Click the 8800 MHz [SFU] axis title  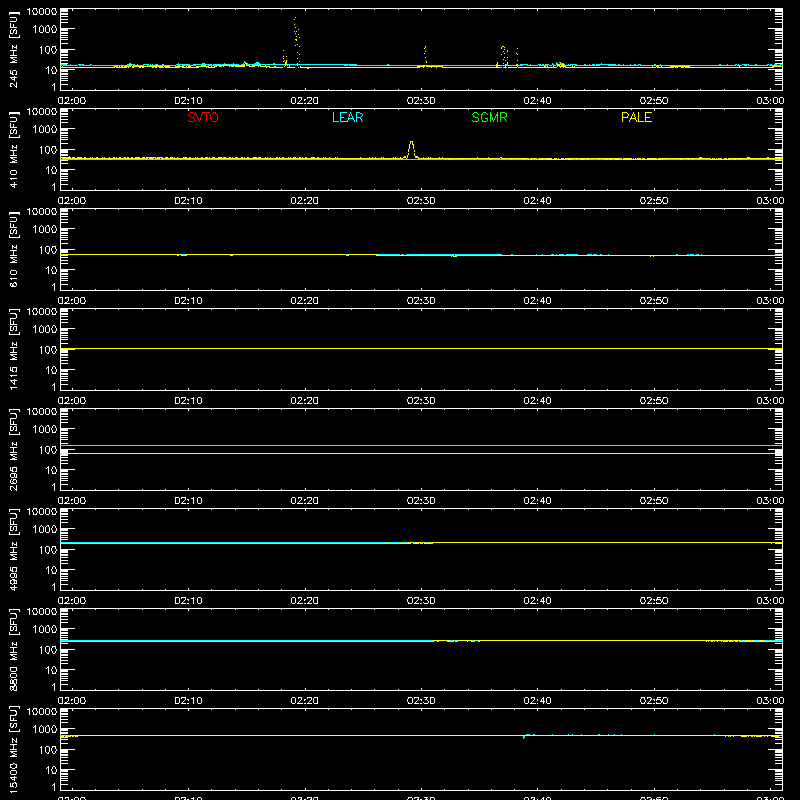13,649
